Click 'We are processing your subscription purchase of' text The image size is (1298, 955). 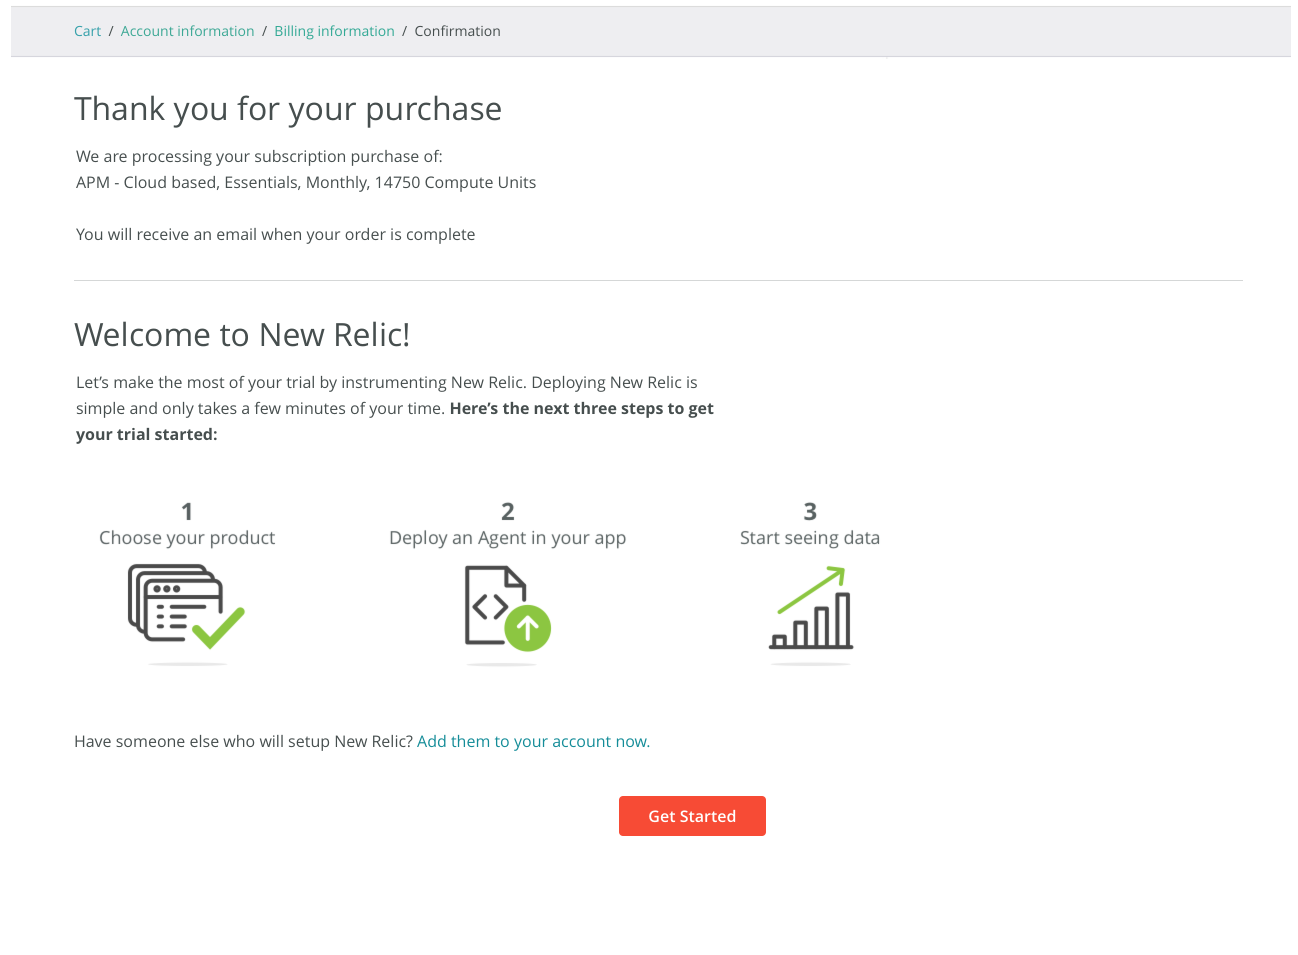point(259,156)
